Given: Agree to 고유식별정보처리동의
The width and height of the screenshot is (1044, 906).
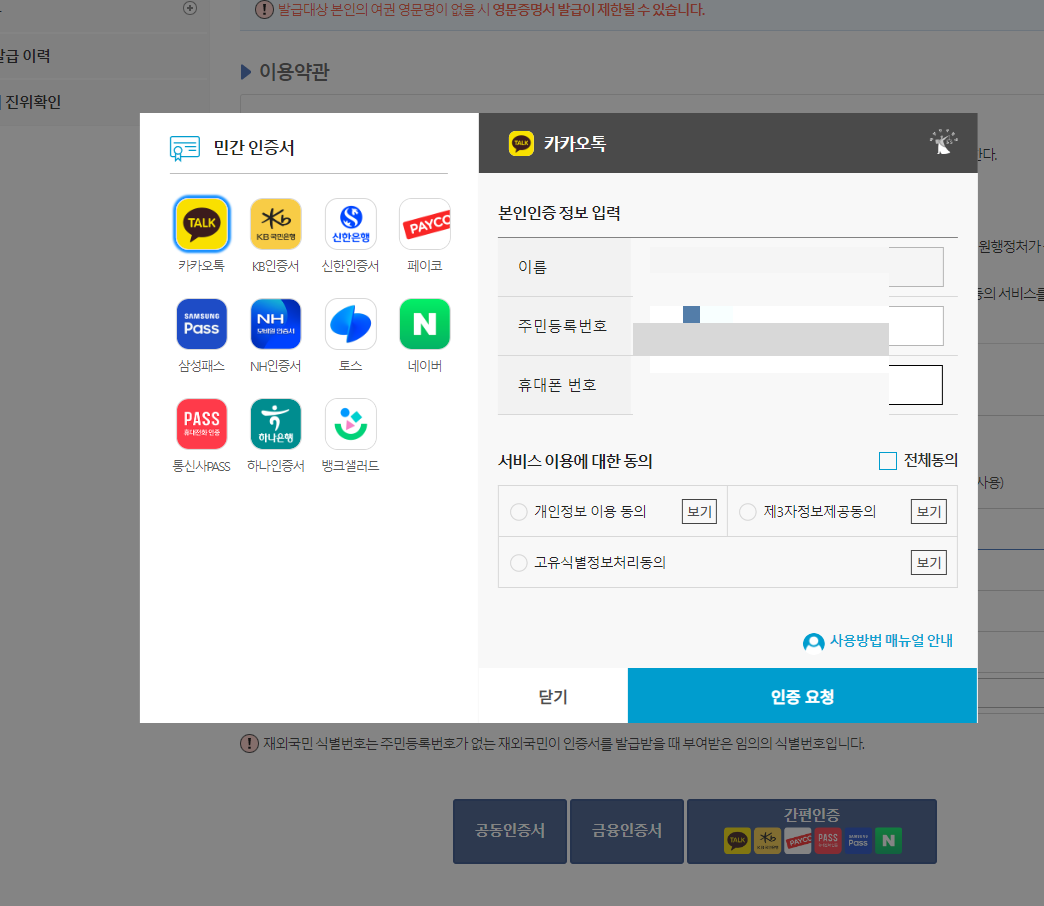Looking at the screenshot, I should coord(519,563).
